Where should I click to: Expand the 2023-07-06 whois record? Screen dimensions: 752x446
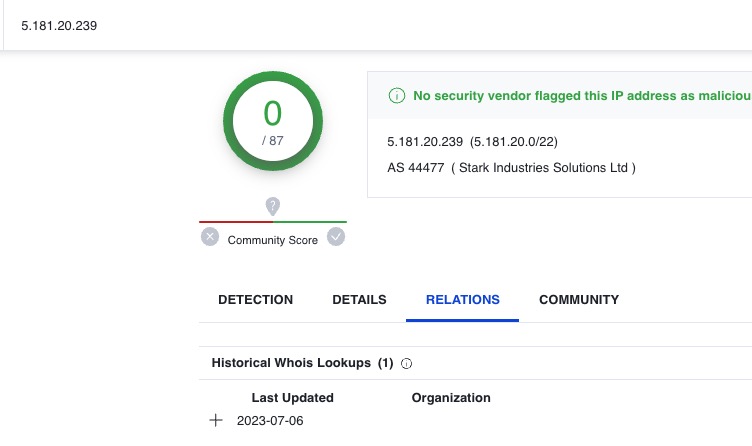point(216,421)
